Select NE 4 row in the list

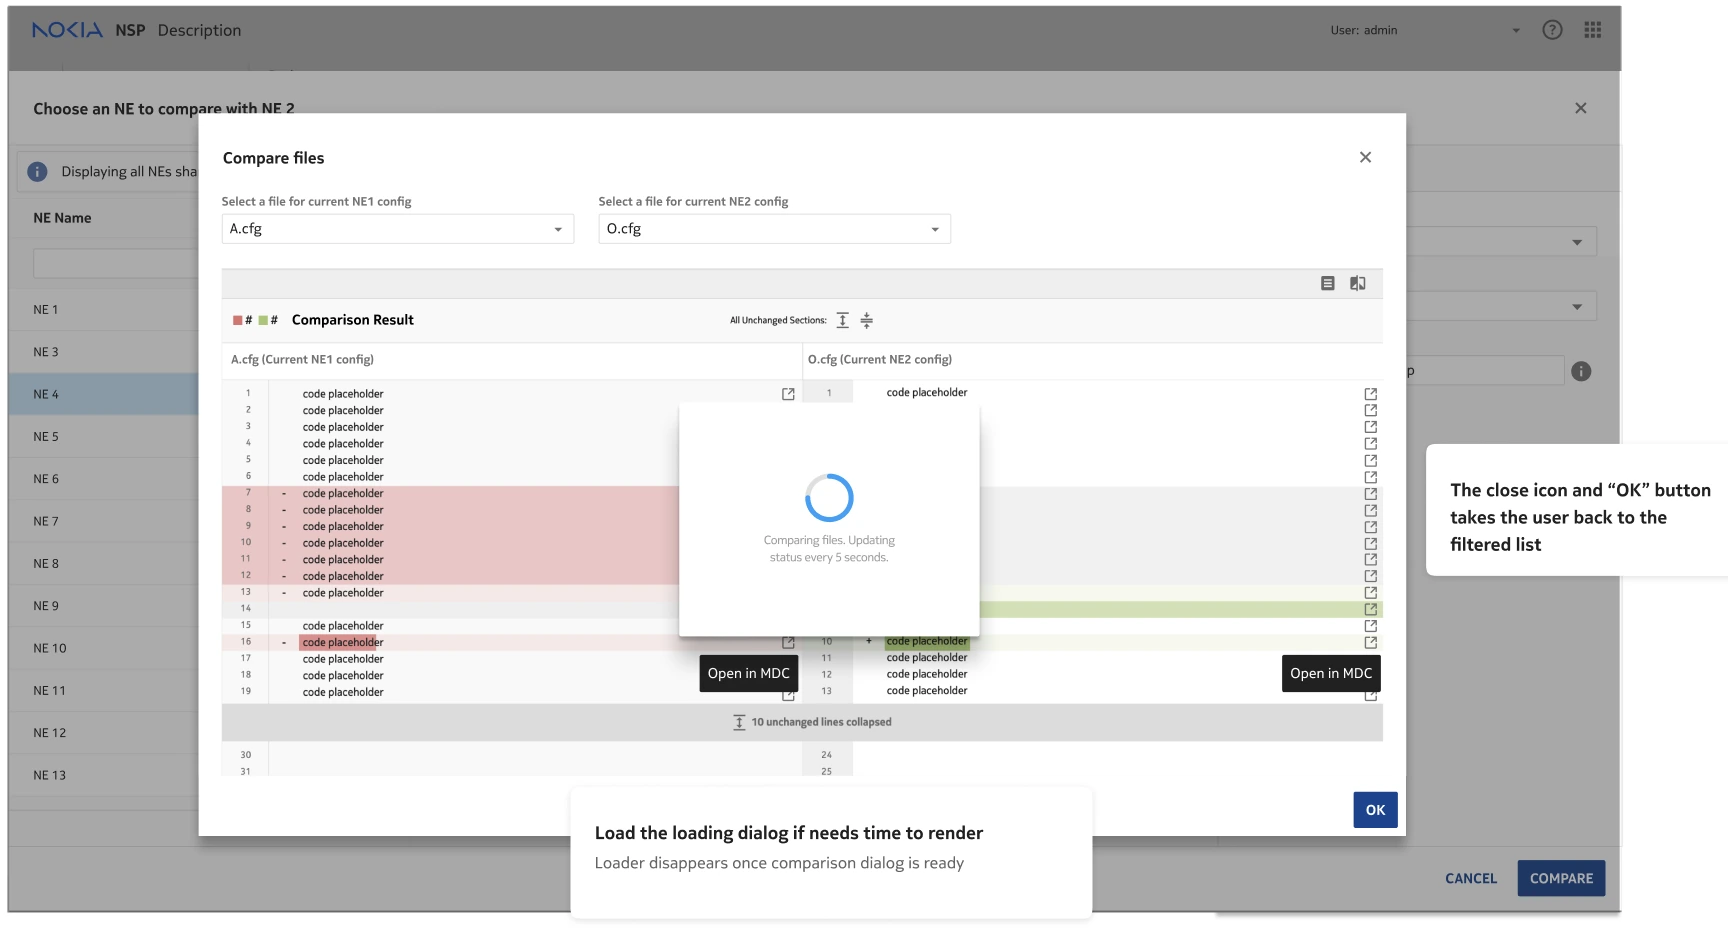pos(104,394)
